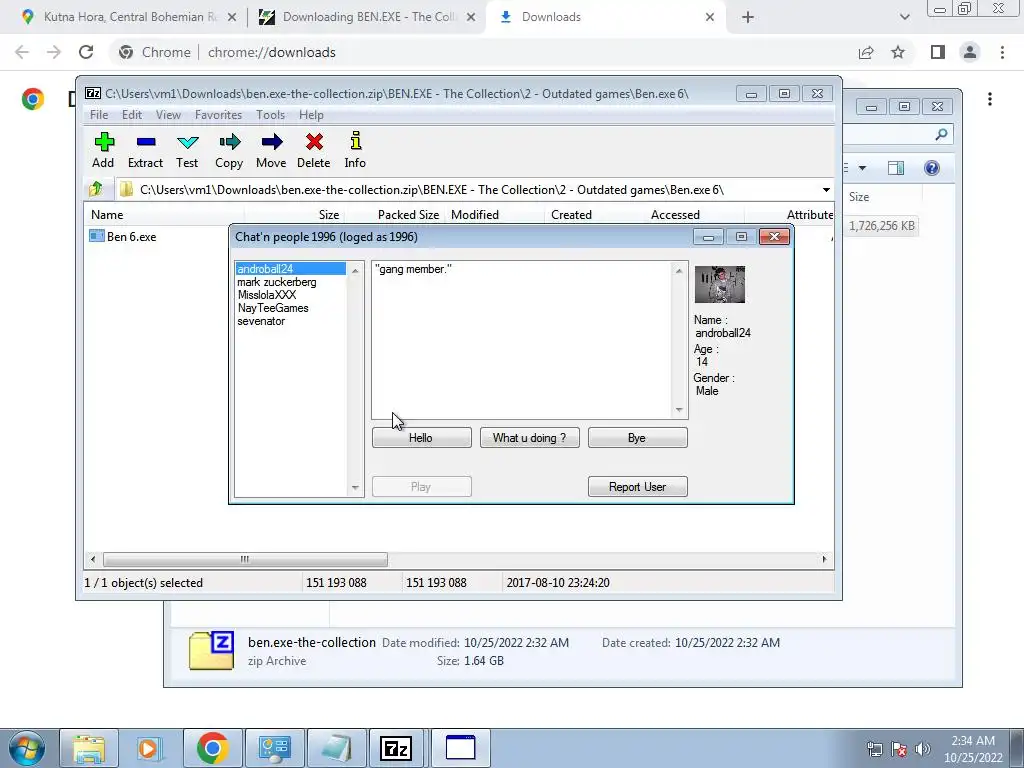
Task: Open File Explorer from the taskbar
Action: click(89, 748)
